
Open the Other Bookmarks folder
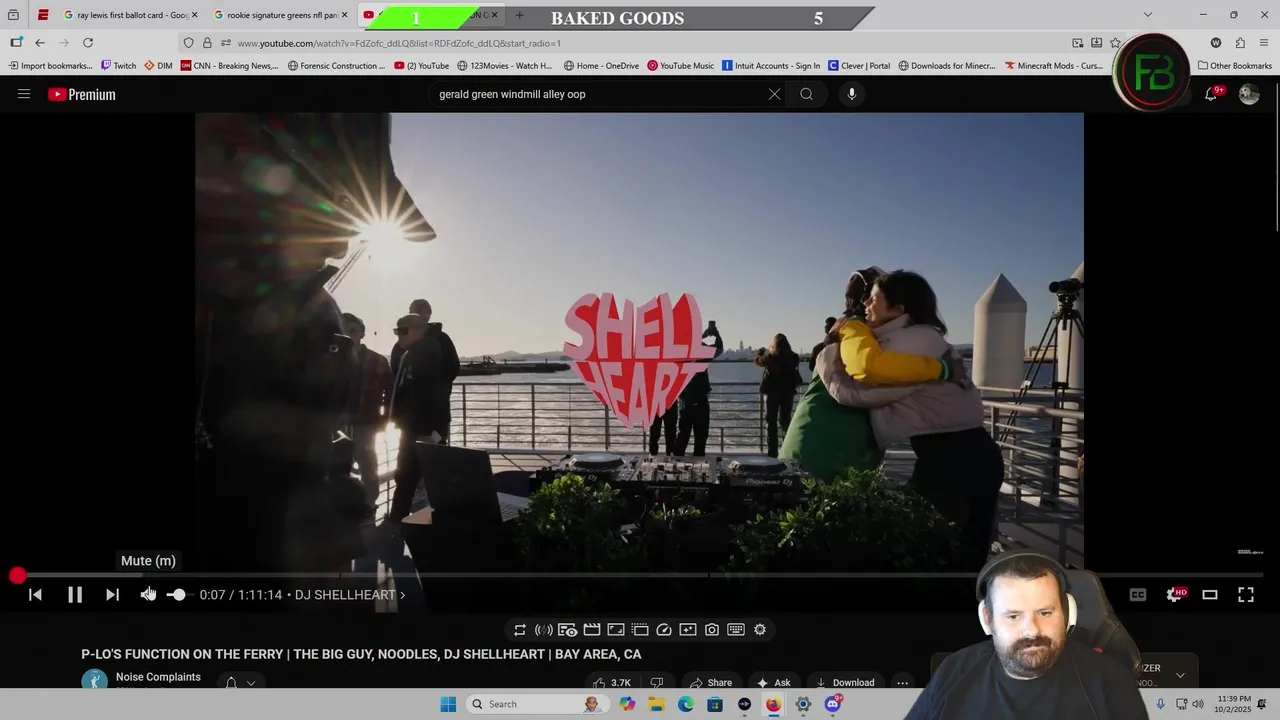coord(1235,66)
